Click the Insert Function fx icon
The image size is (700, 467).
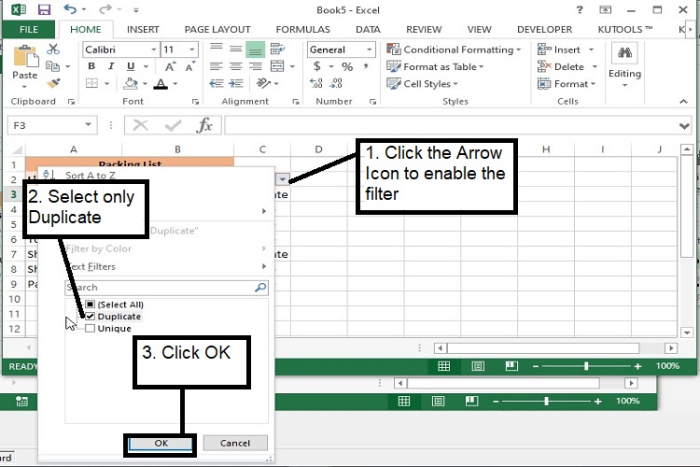(x=204, y=125)
